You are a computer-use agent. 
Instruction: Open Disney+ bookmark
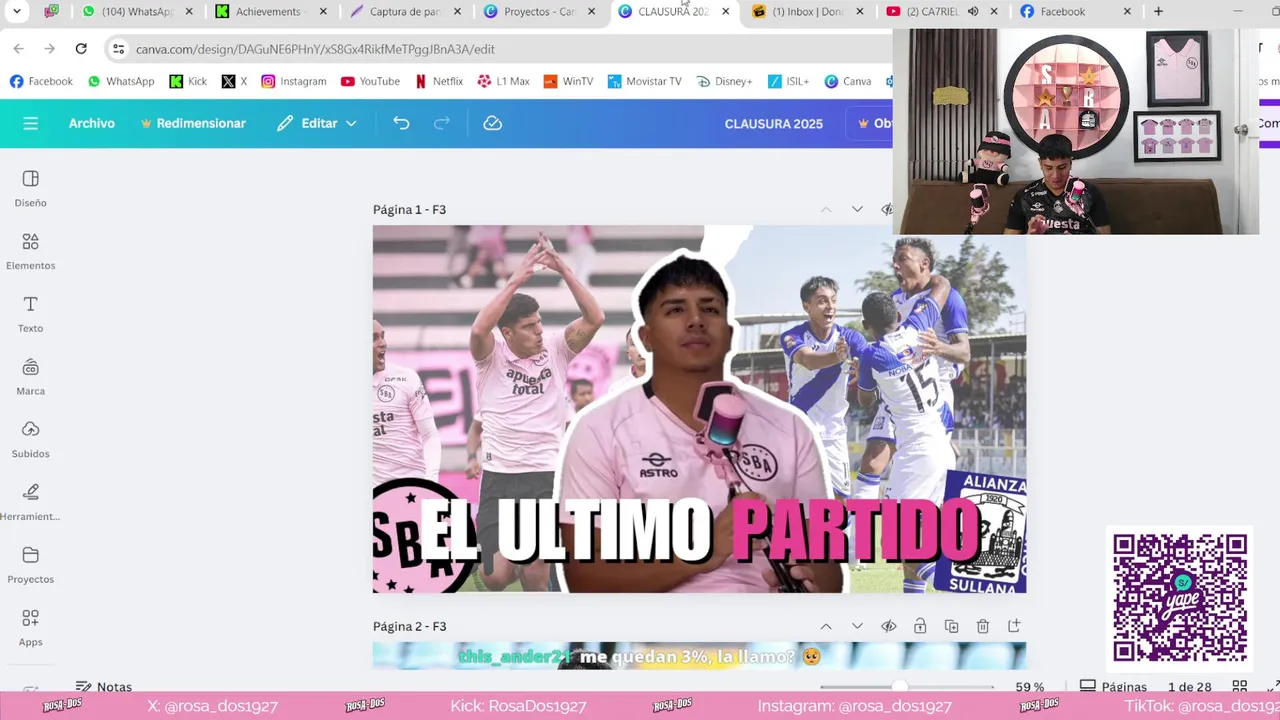(724, 81)
